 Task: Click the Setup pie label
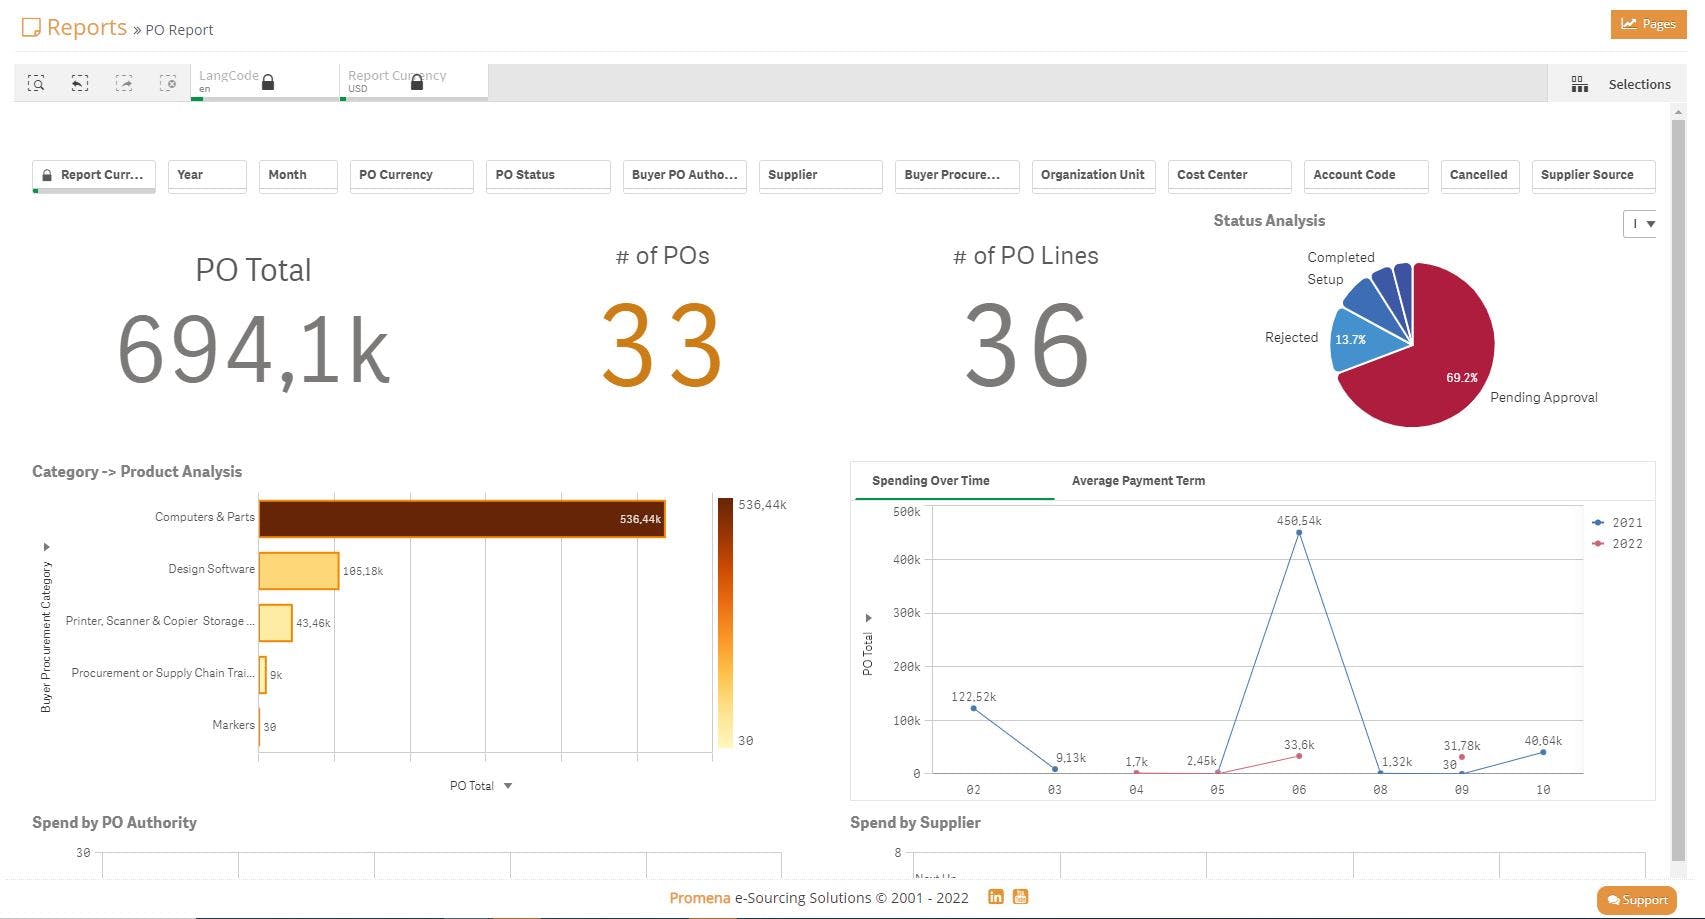tap(1325, 279)
